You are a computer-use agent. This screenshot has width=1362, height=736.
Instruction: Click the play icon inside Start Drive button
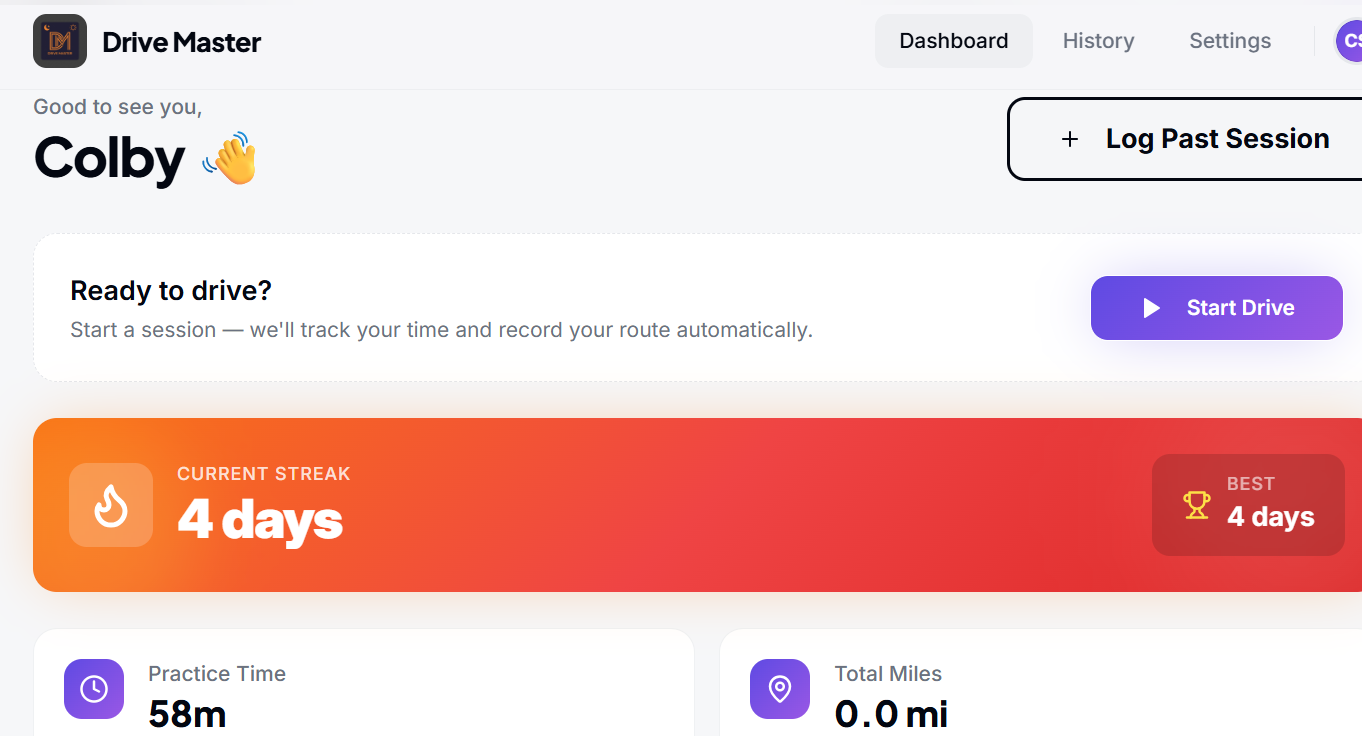tap(1152, 307)
